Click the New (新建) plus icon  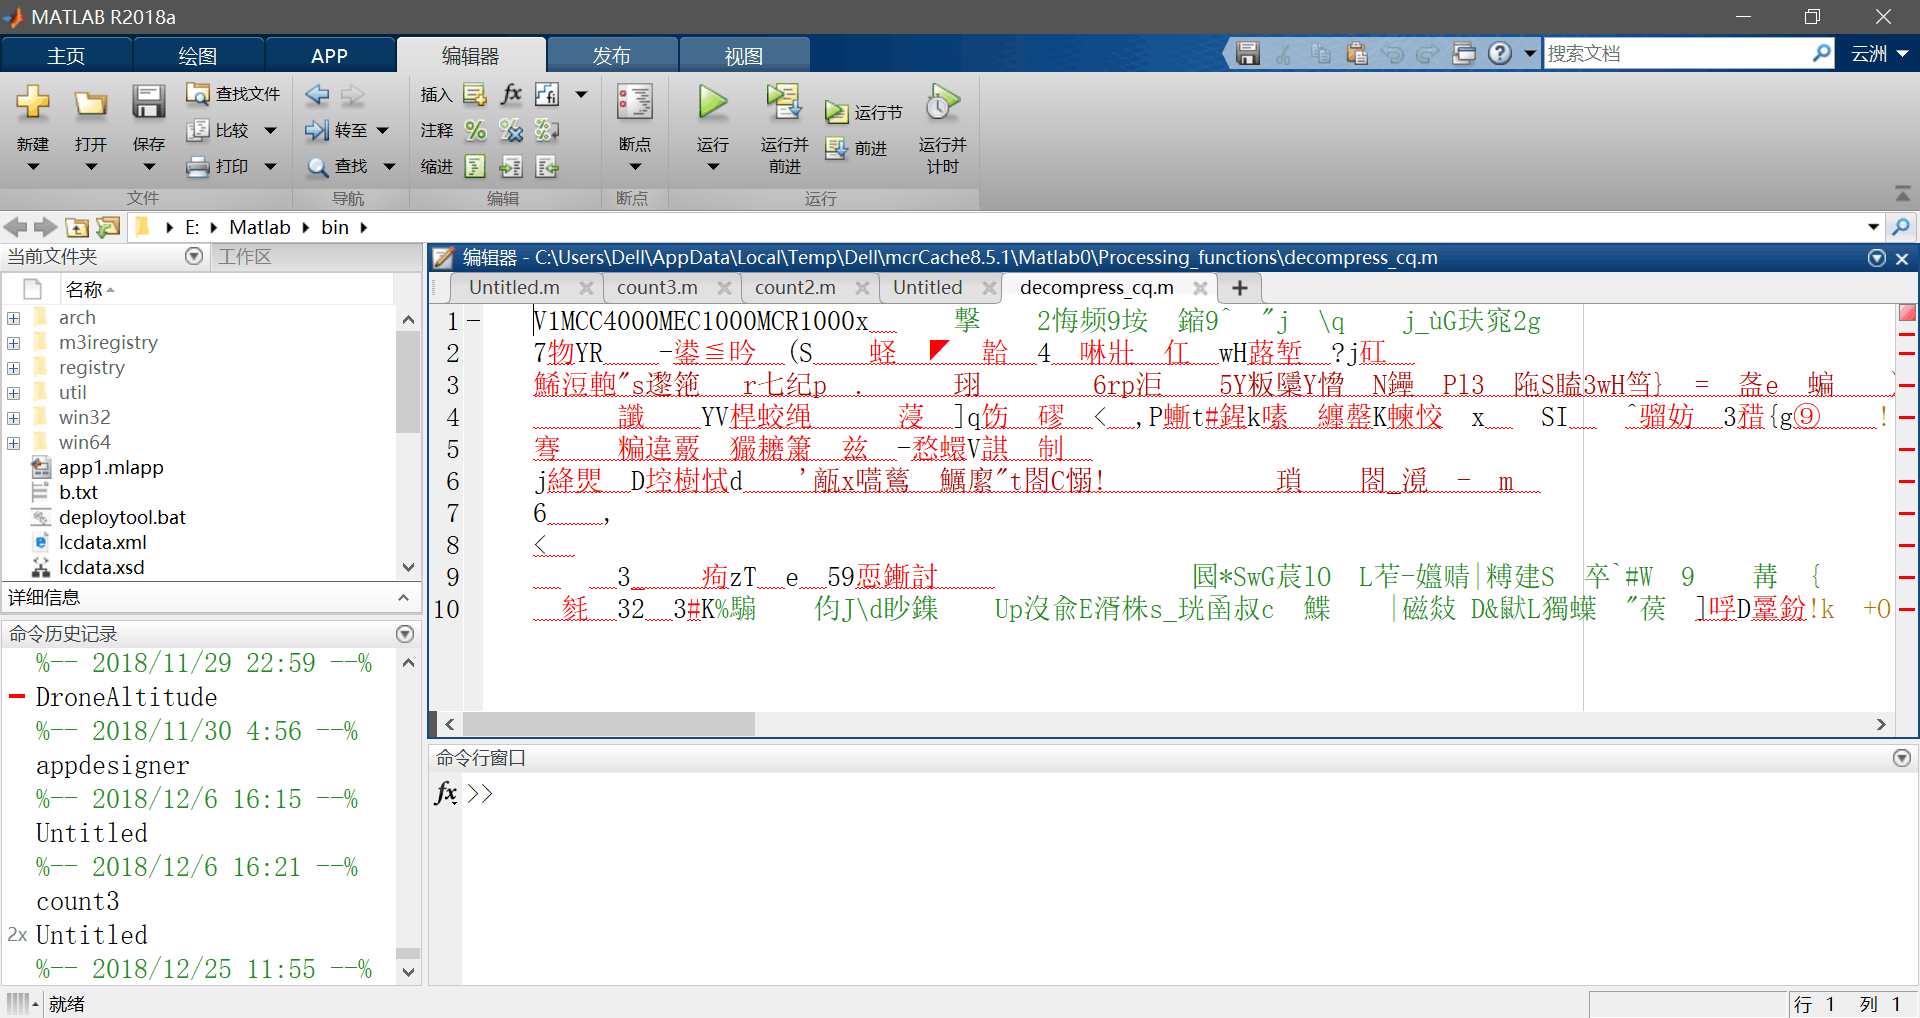tap(33, 102)
